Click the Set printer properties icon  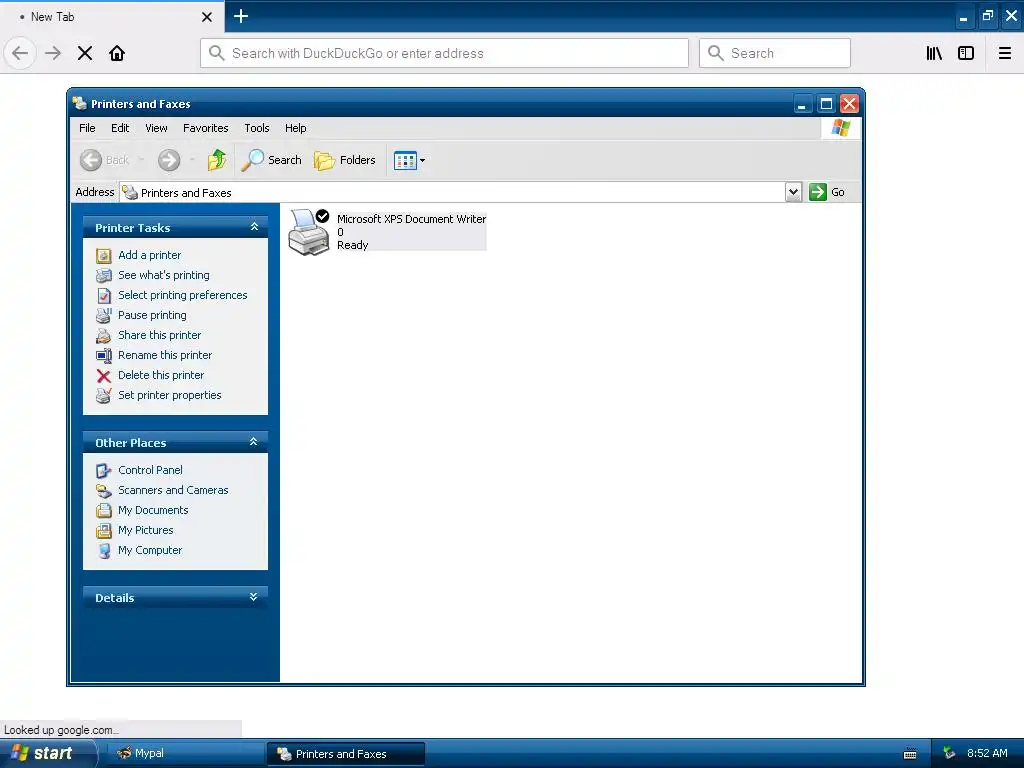click(x=103, y=396)
